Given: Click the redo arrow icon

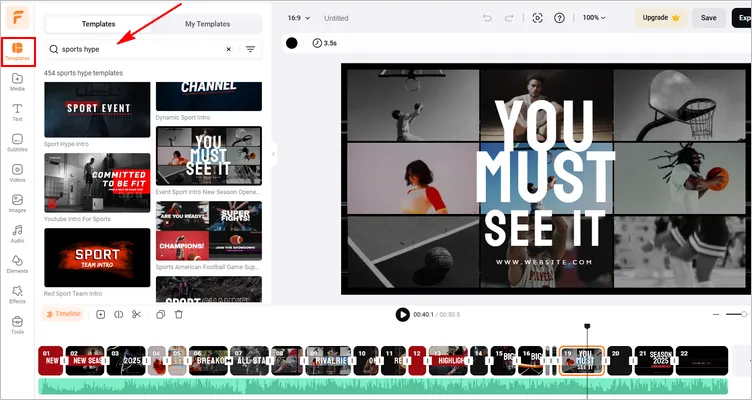Looking at the screenshot, I should click(x=509, y=18).
